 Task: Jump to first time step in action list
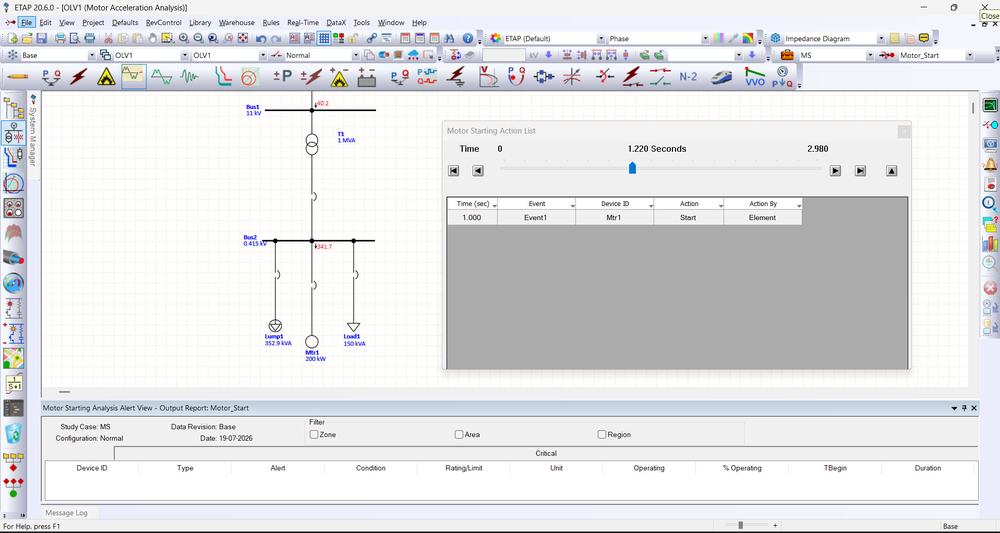point(453,171)
